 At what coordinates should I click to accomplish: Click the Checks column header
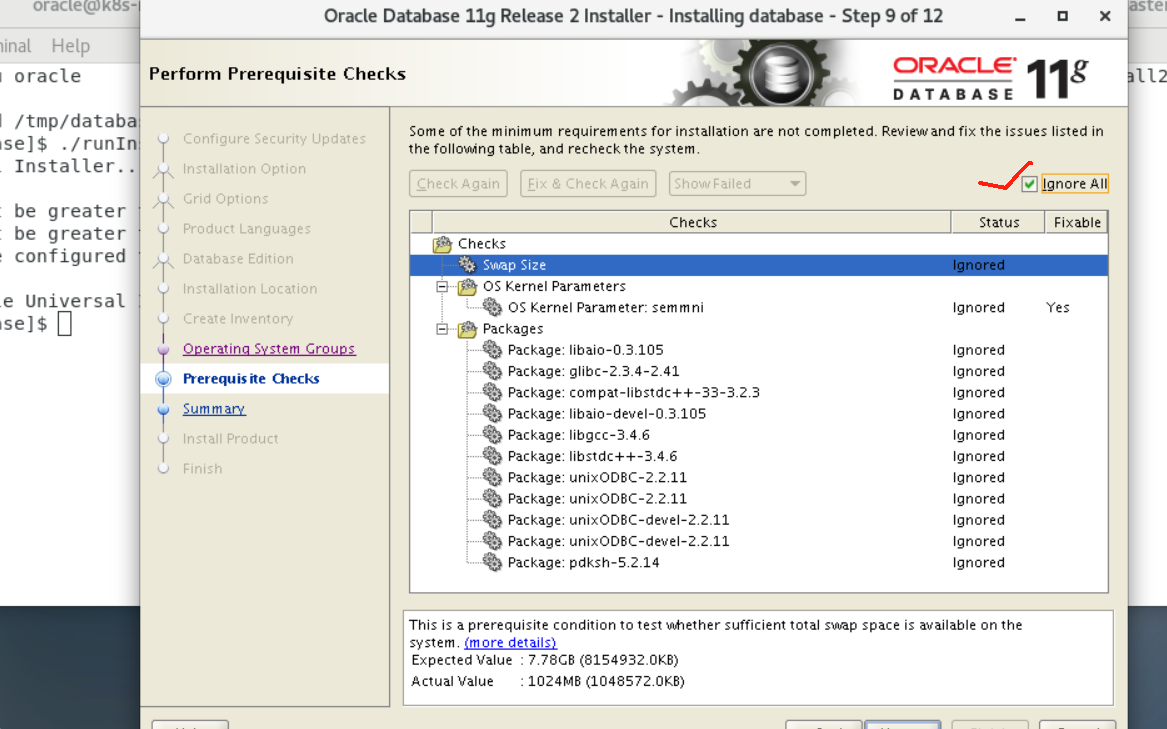692,222
